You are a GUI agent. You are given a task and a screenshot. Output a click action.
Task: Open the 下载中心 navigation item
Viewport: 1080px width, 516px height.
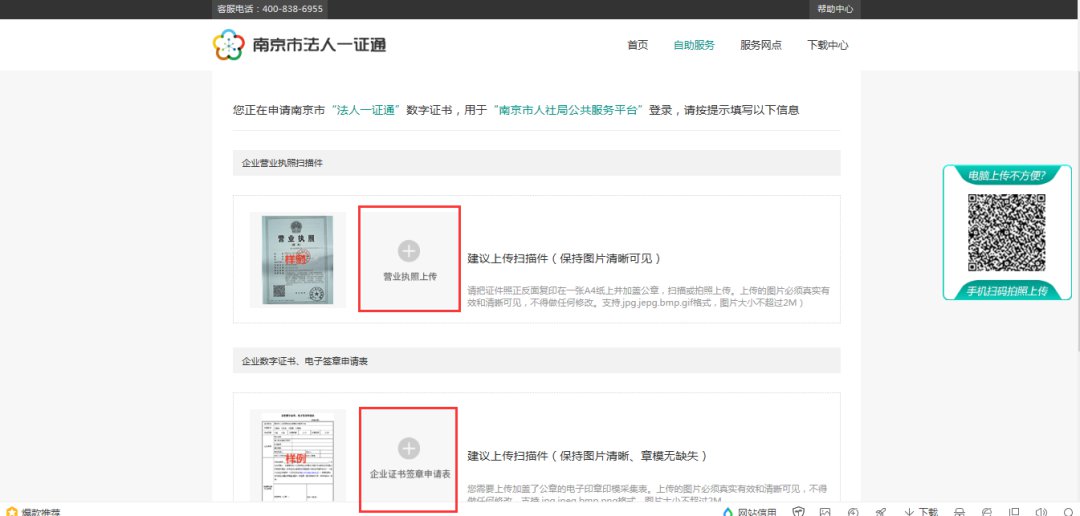(827, 45)
